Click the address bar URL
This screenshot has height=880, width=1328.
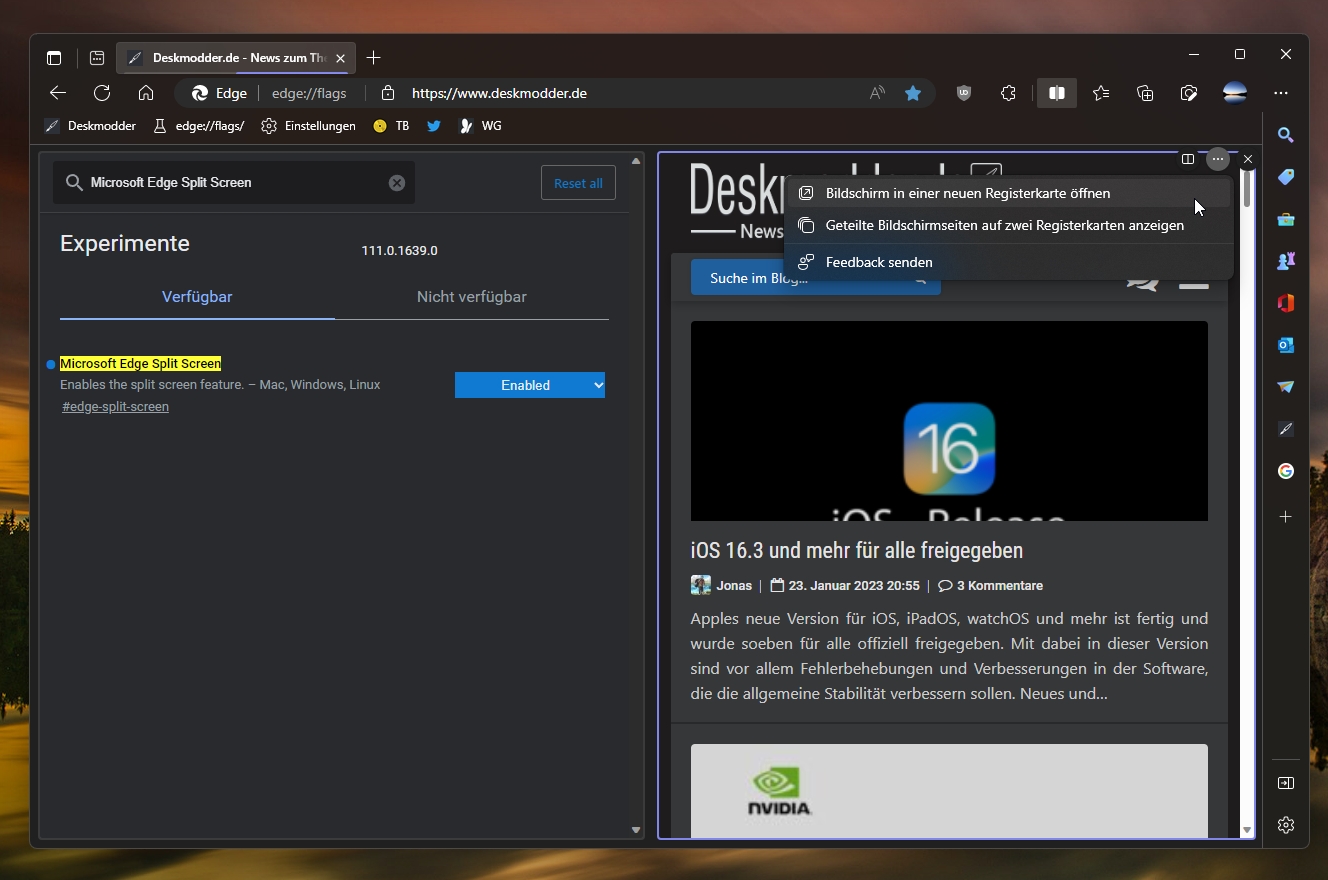coord(499,93)
